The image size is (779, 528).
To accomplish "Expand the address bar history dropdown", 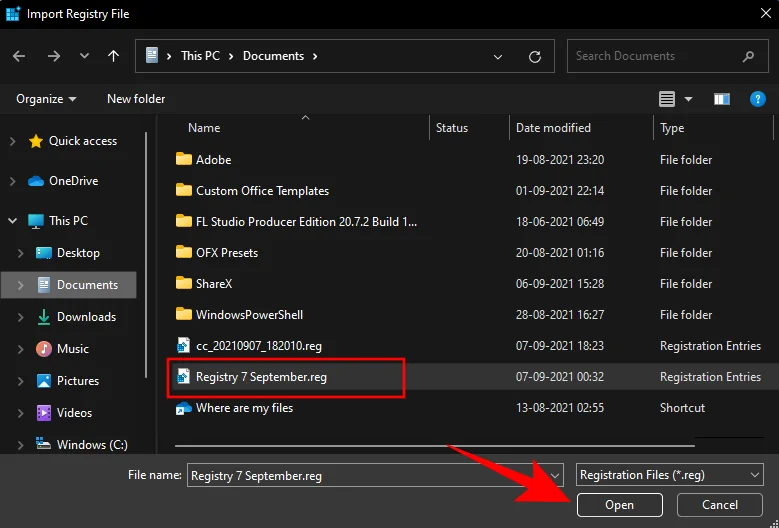I will click(498, 57).
